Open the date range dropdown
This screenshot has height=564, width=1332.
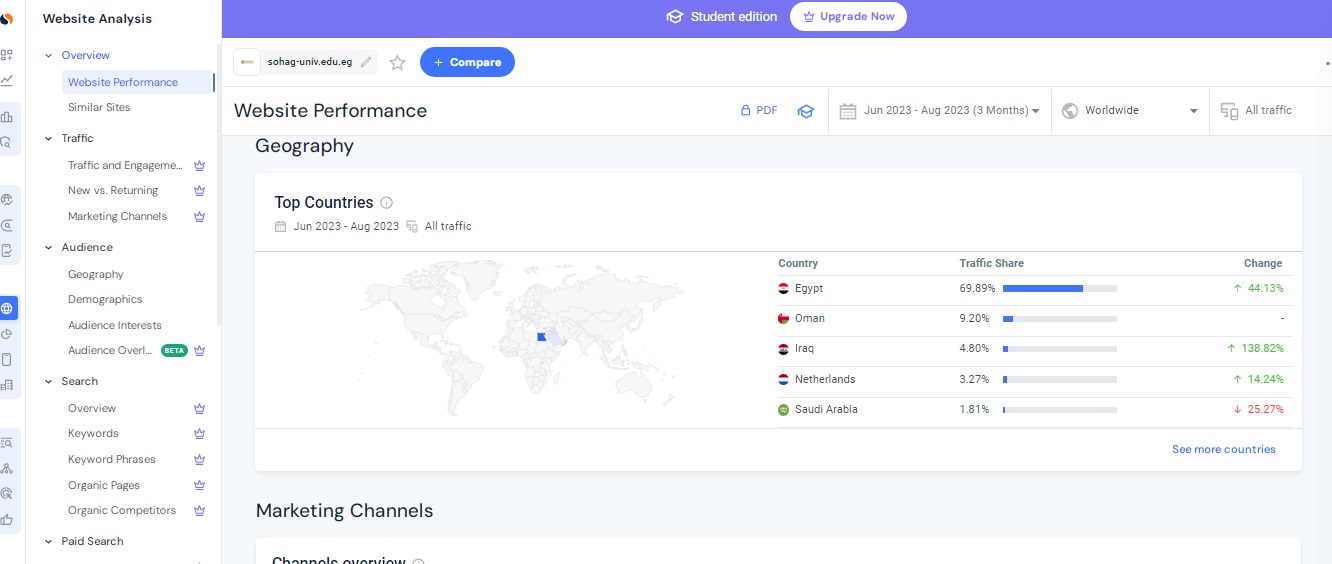pyautogui.click(x=940, y=111)
